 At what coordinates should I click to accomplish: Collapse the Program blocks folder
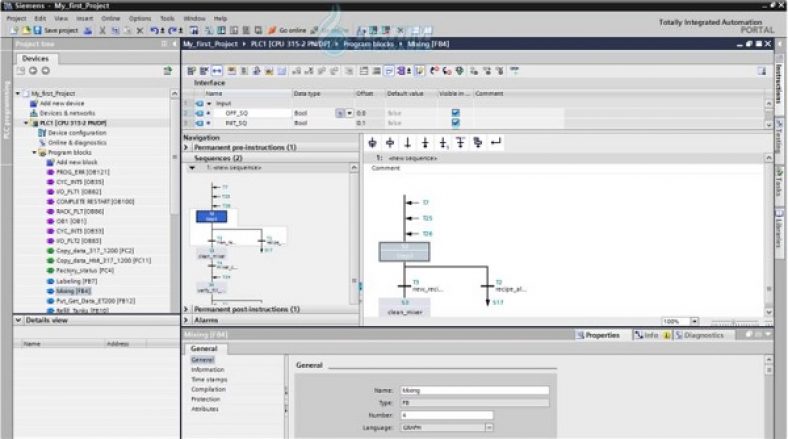34,153
